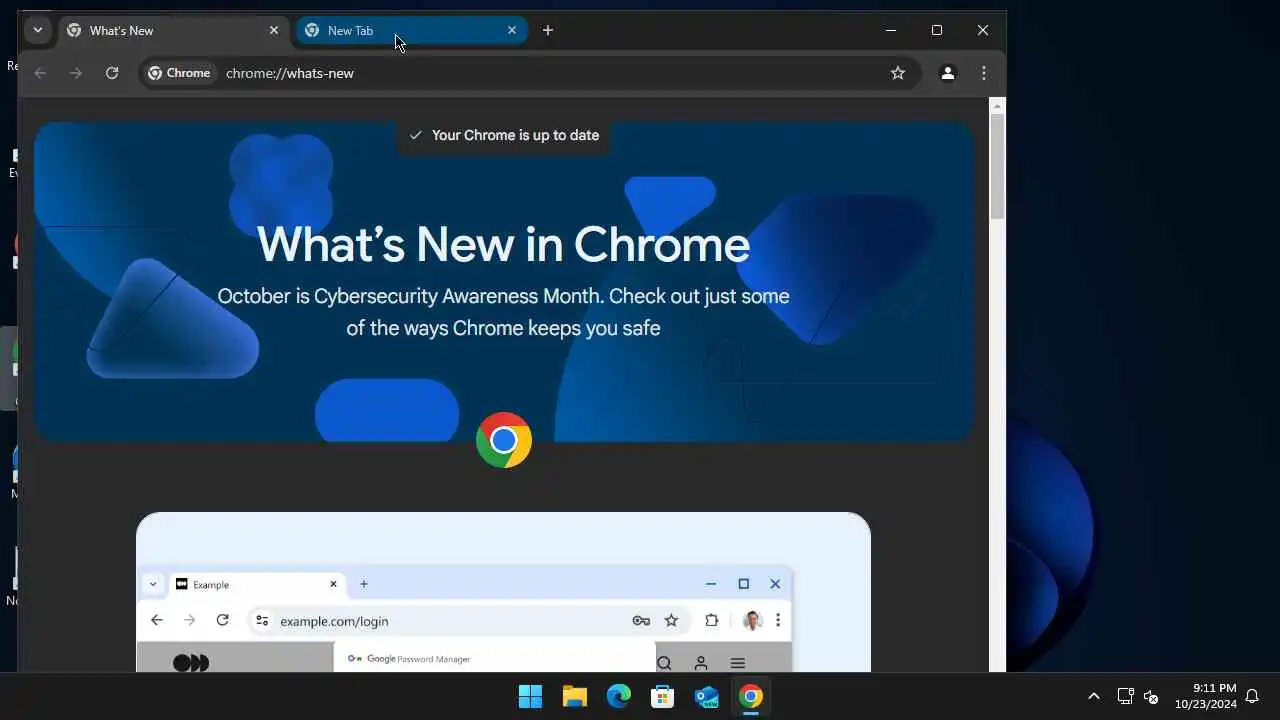Click the Chrome taskbar icon
Image resolution: width=1280 pixels, height=720 pixels.
pyautogui.click(x=751, y=696)
